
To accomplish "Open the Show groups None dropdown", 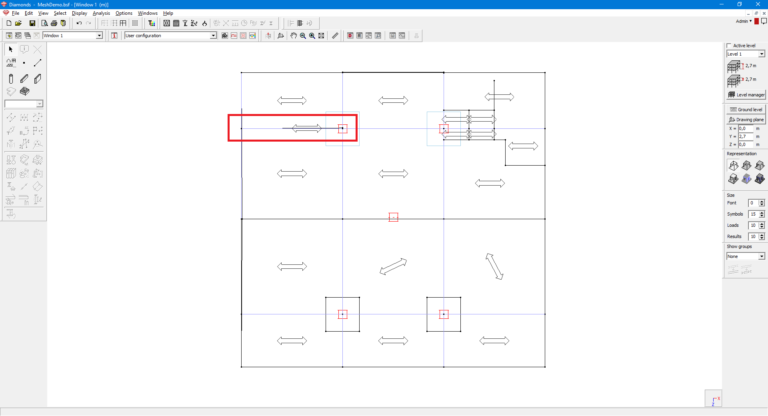I will tap(762, 256).
